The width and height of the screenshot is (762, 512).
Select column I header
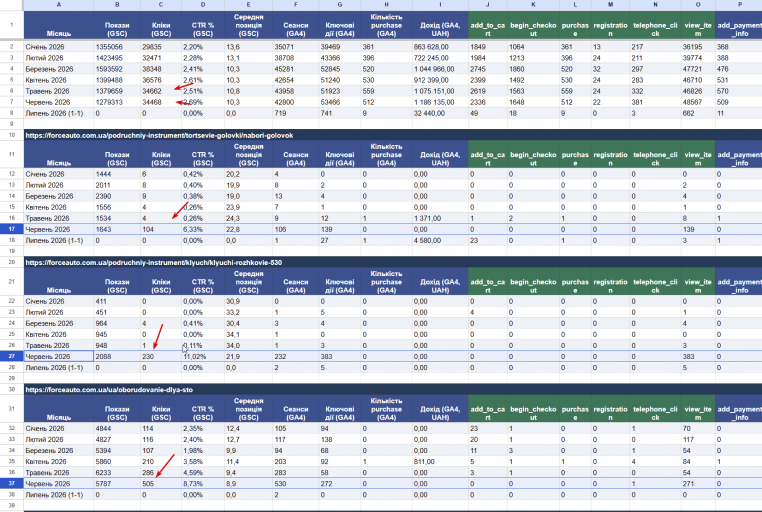point(440,4)
